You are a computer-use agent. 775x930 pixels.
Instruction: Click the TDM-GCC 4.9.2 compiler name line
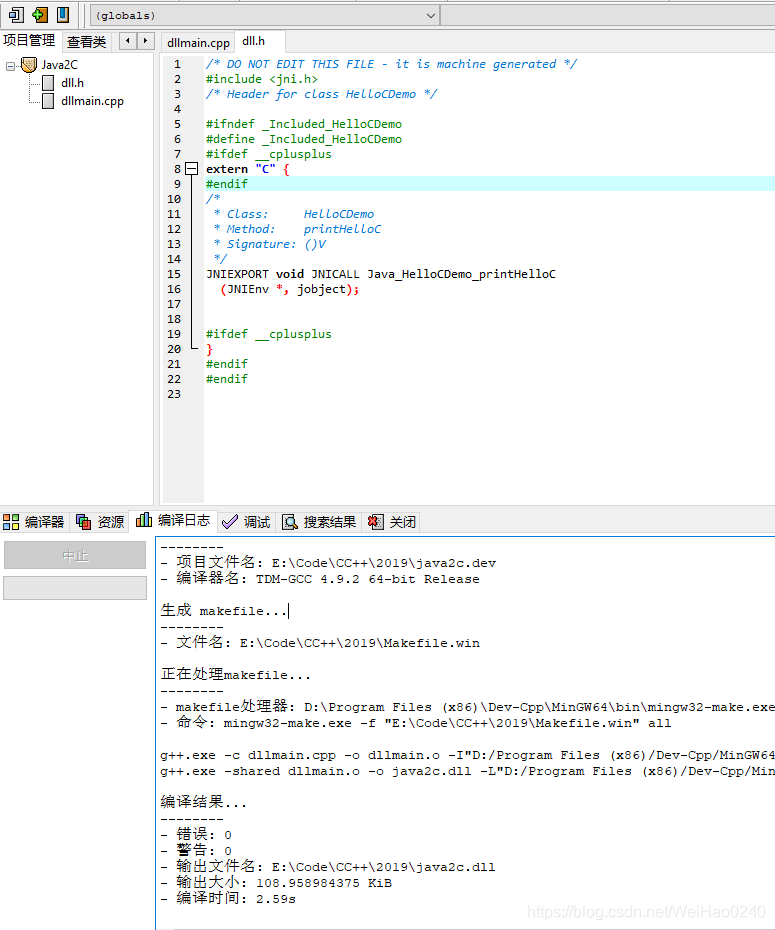click(x=320, y=579)
